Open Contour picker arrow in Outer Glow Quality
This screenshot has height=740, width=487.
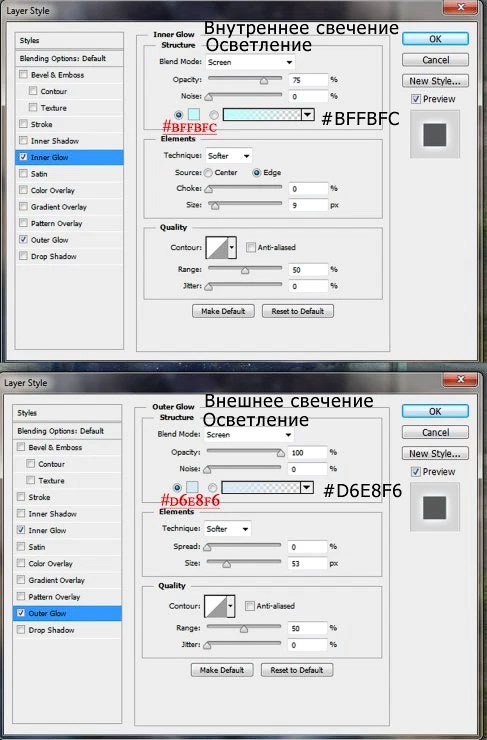coord(230,606)
